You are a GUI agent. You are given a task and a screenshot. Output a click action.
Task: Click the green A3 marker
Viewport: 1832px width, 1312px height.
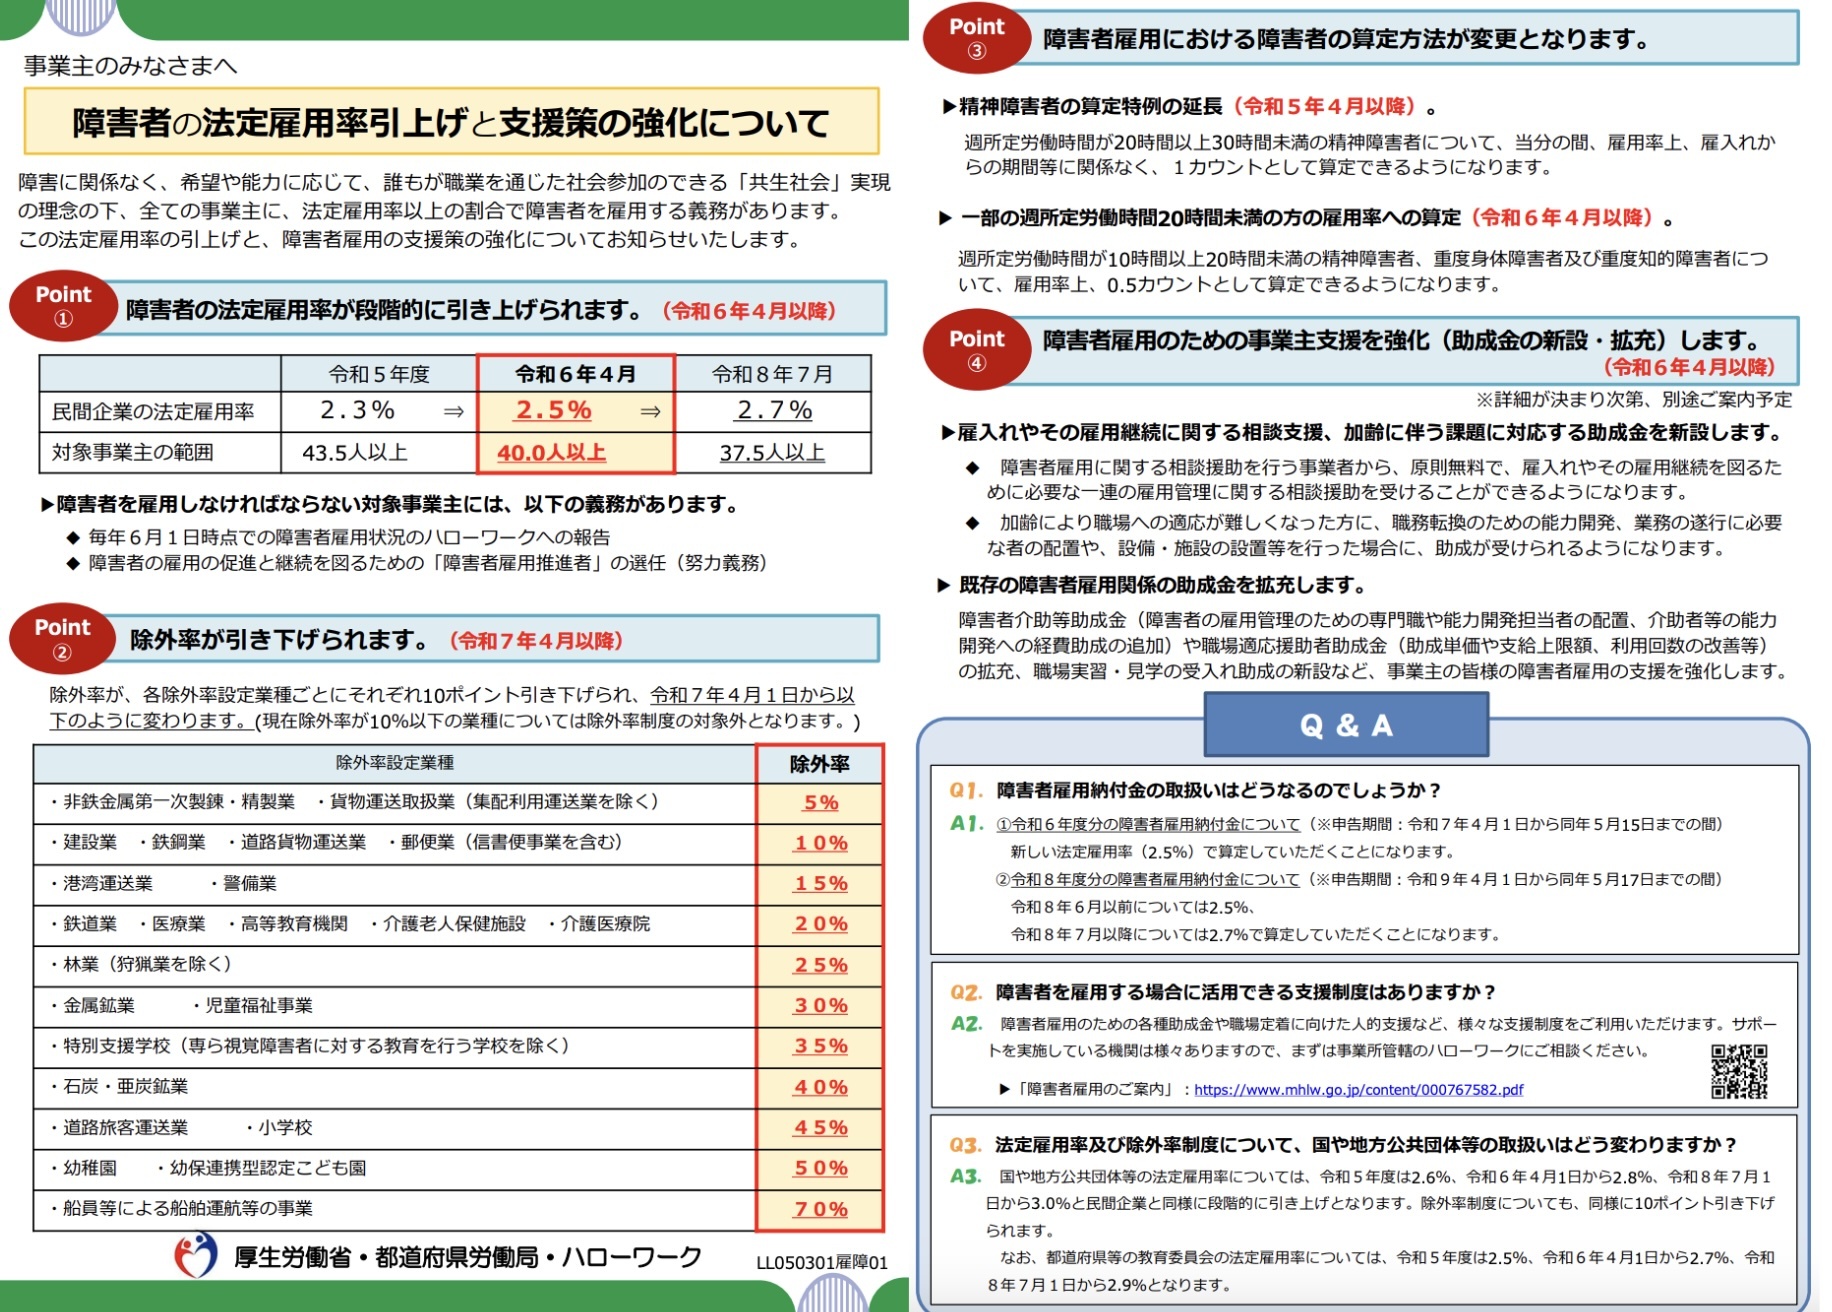[965, 1177]
